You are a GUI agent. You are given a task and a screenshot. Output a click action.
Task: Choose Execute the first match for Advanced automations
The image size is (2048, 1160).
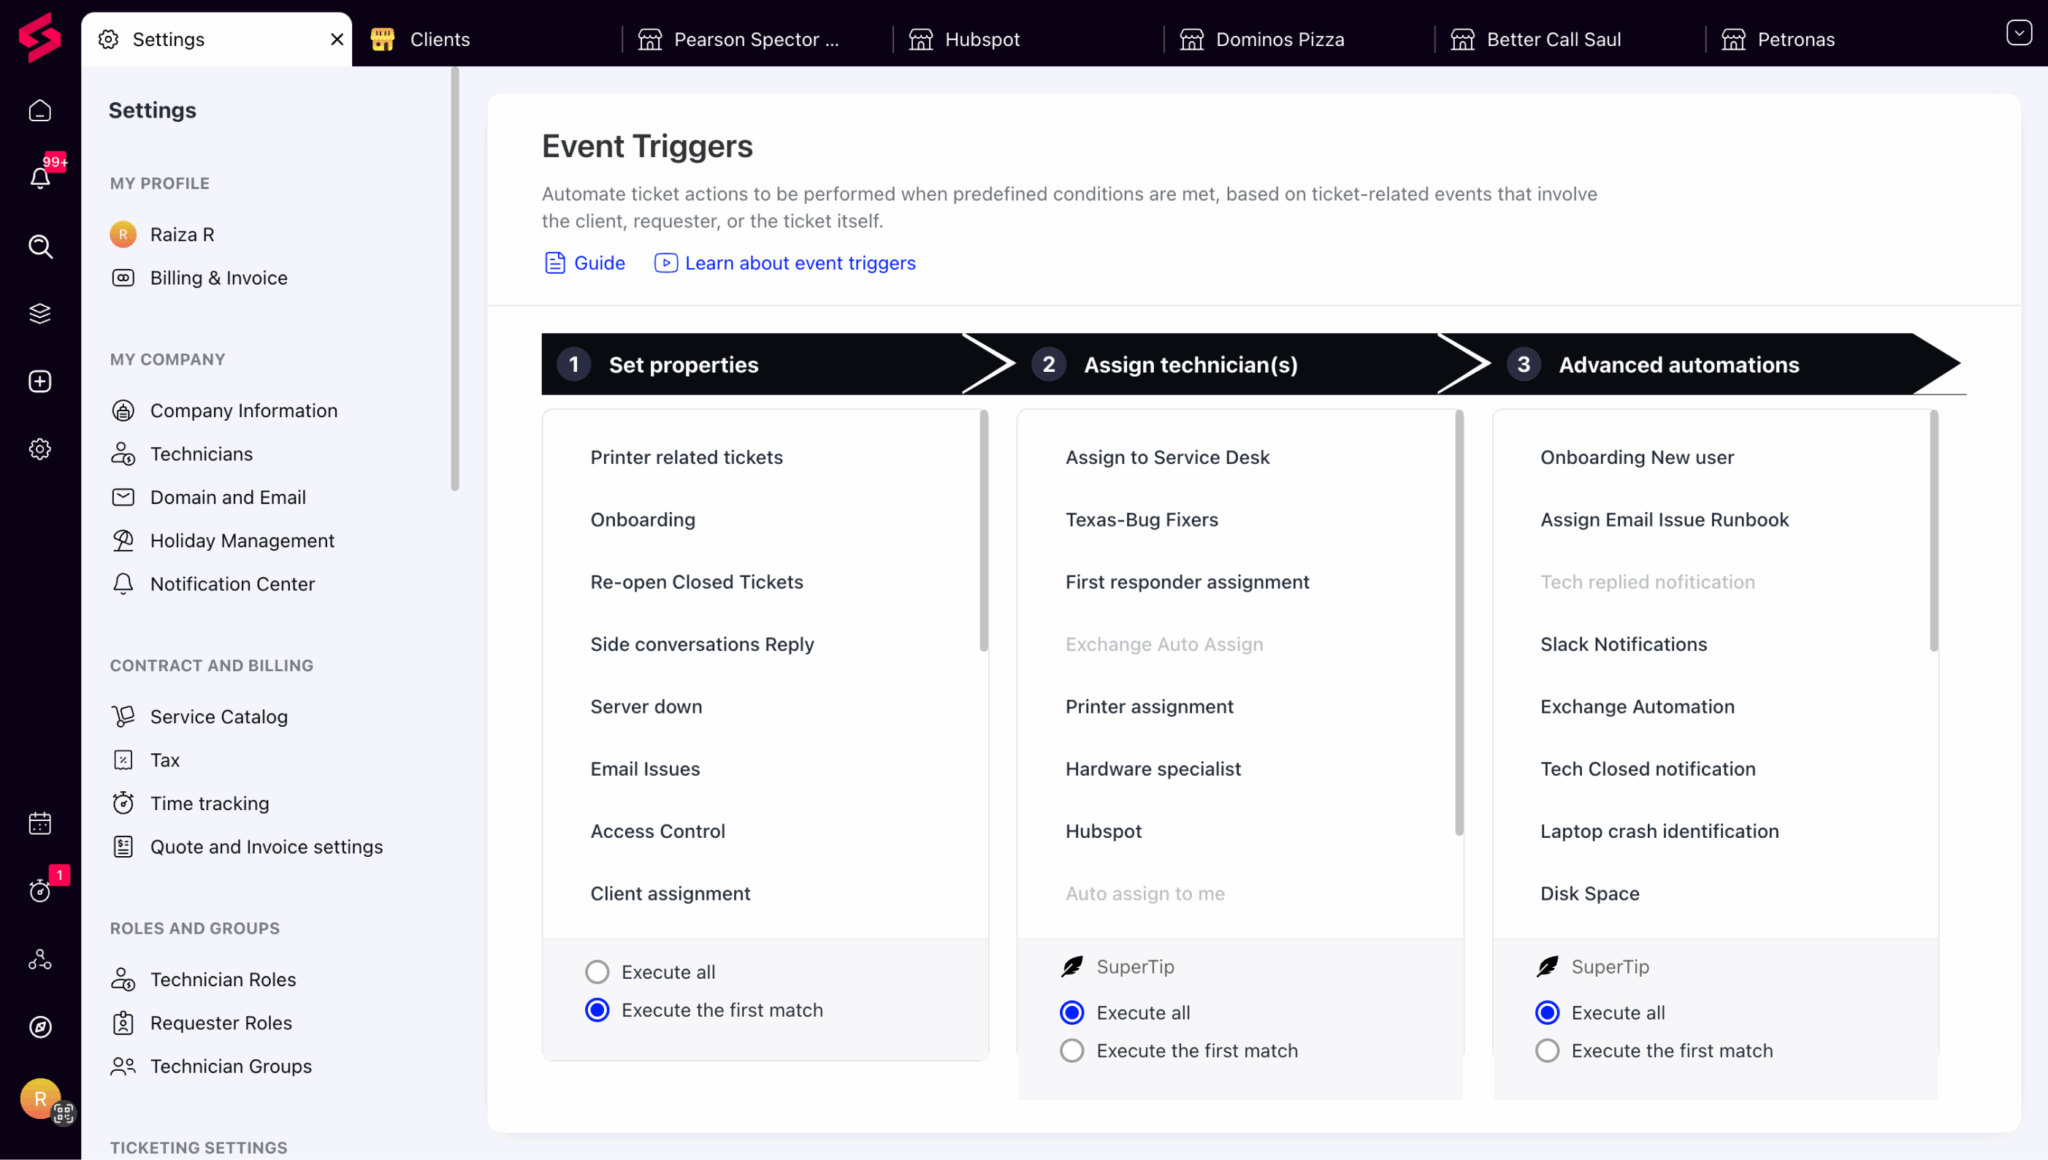tap(1547, 1051)
